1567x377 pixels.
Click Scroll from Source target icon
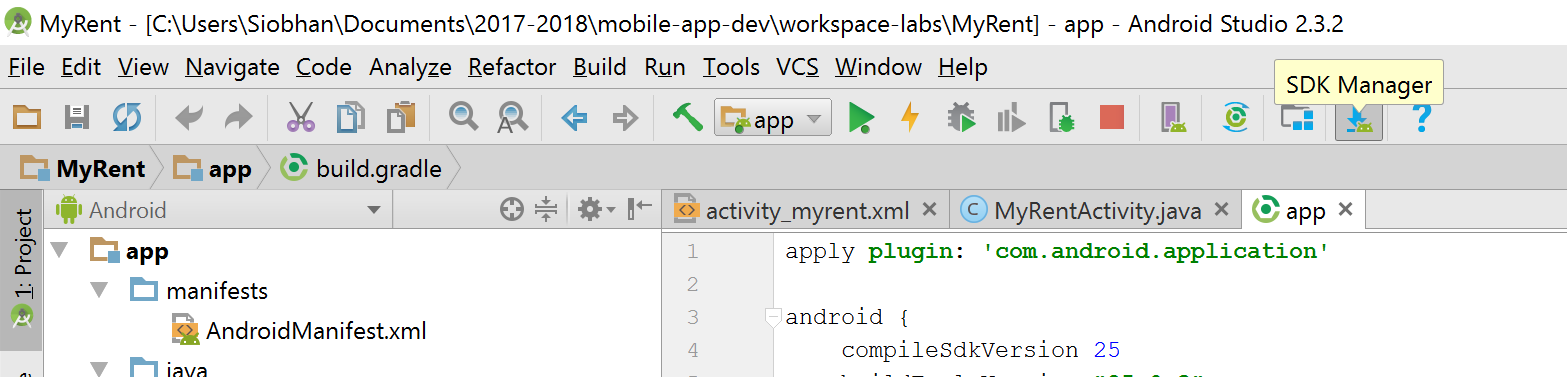tap(512, 209)
